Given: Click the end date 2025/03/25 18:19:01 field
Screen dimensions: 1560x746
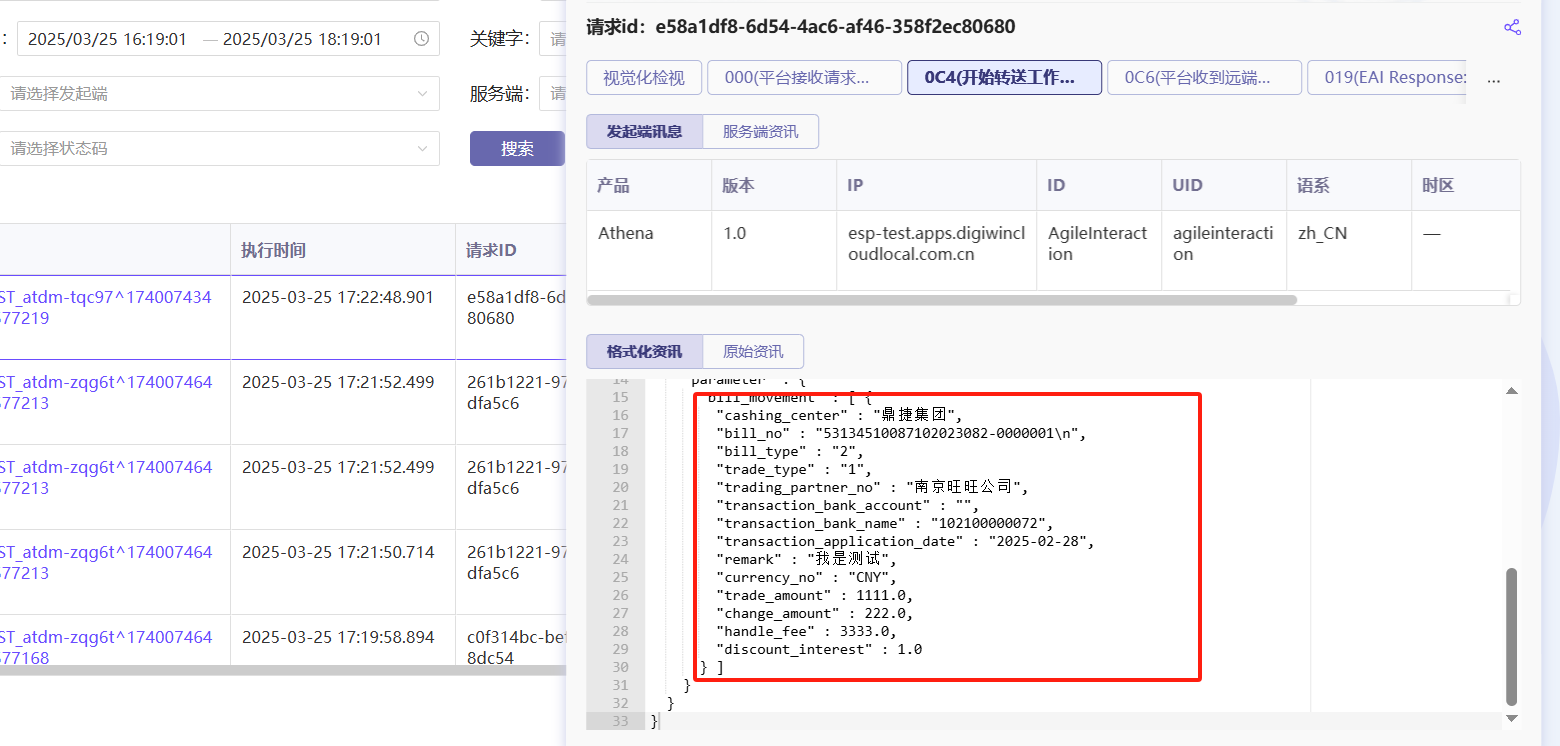Looking at the screenshot, I should (302, 39).
